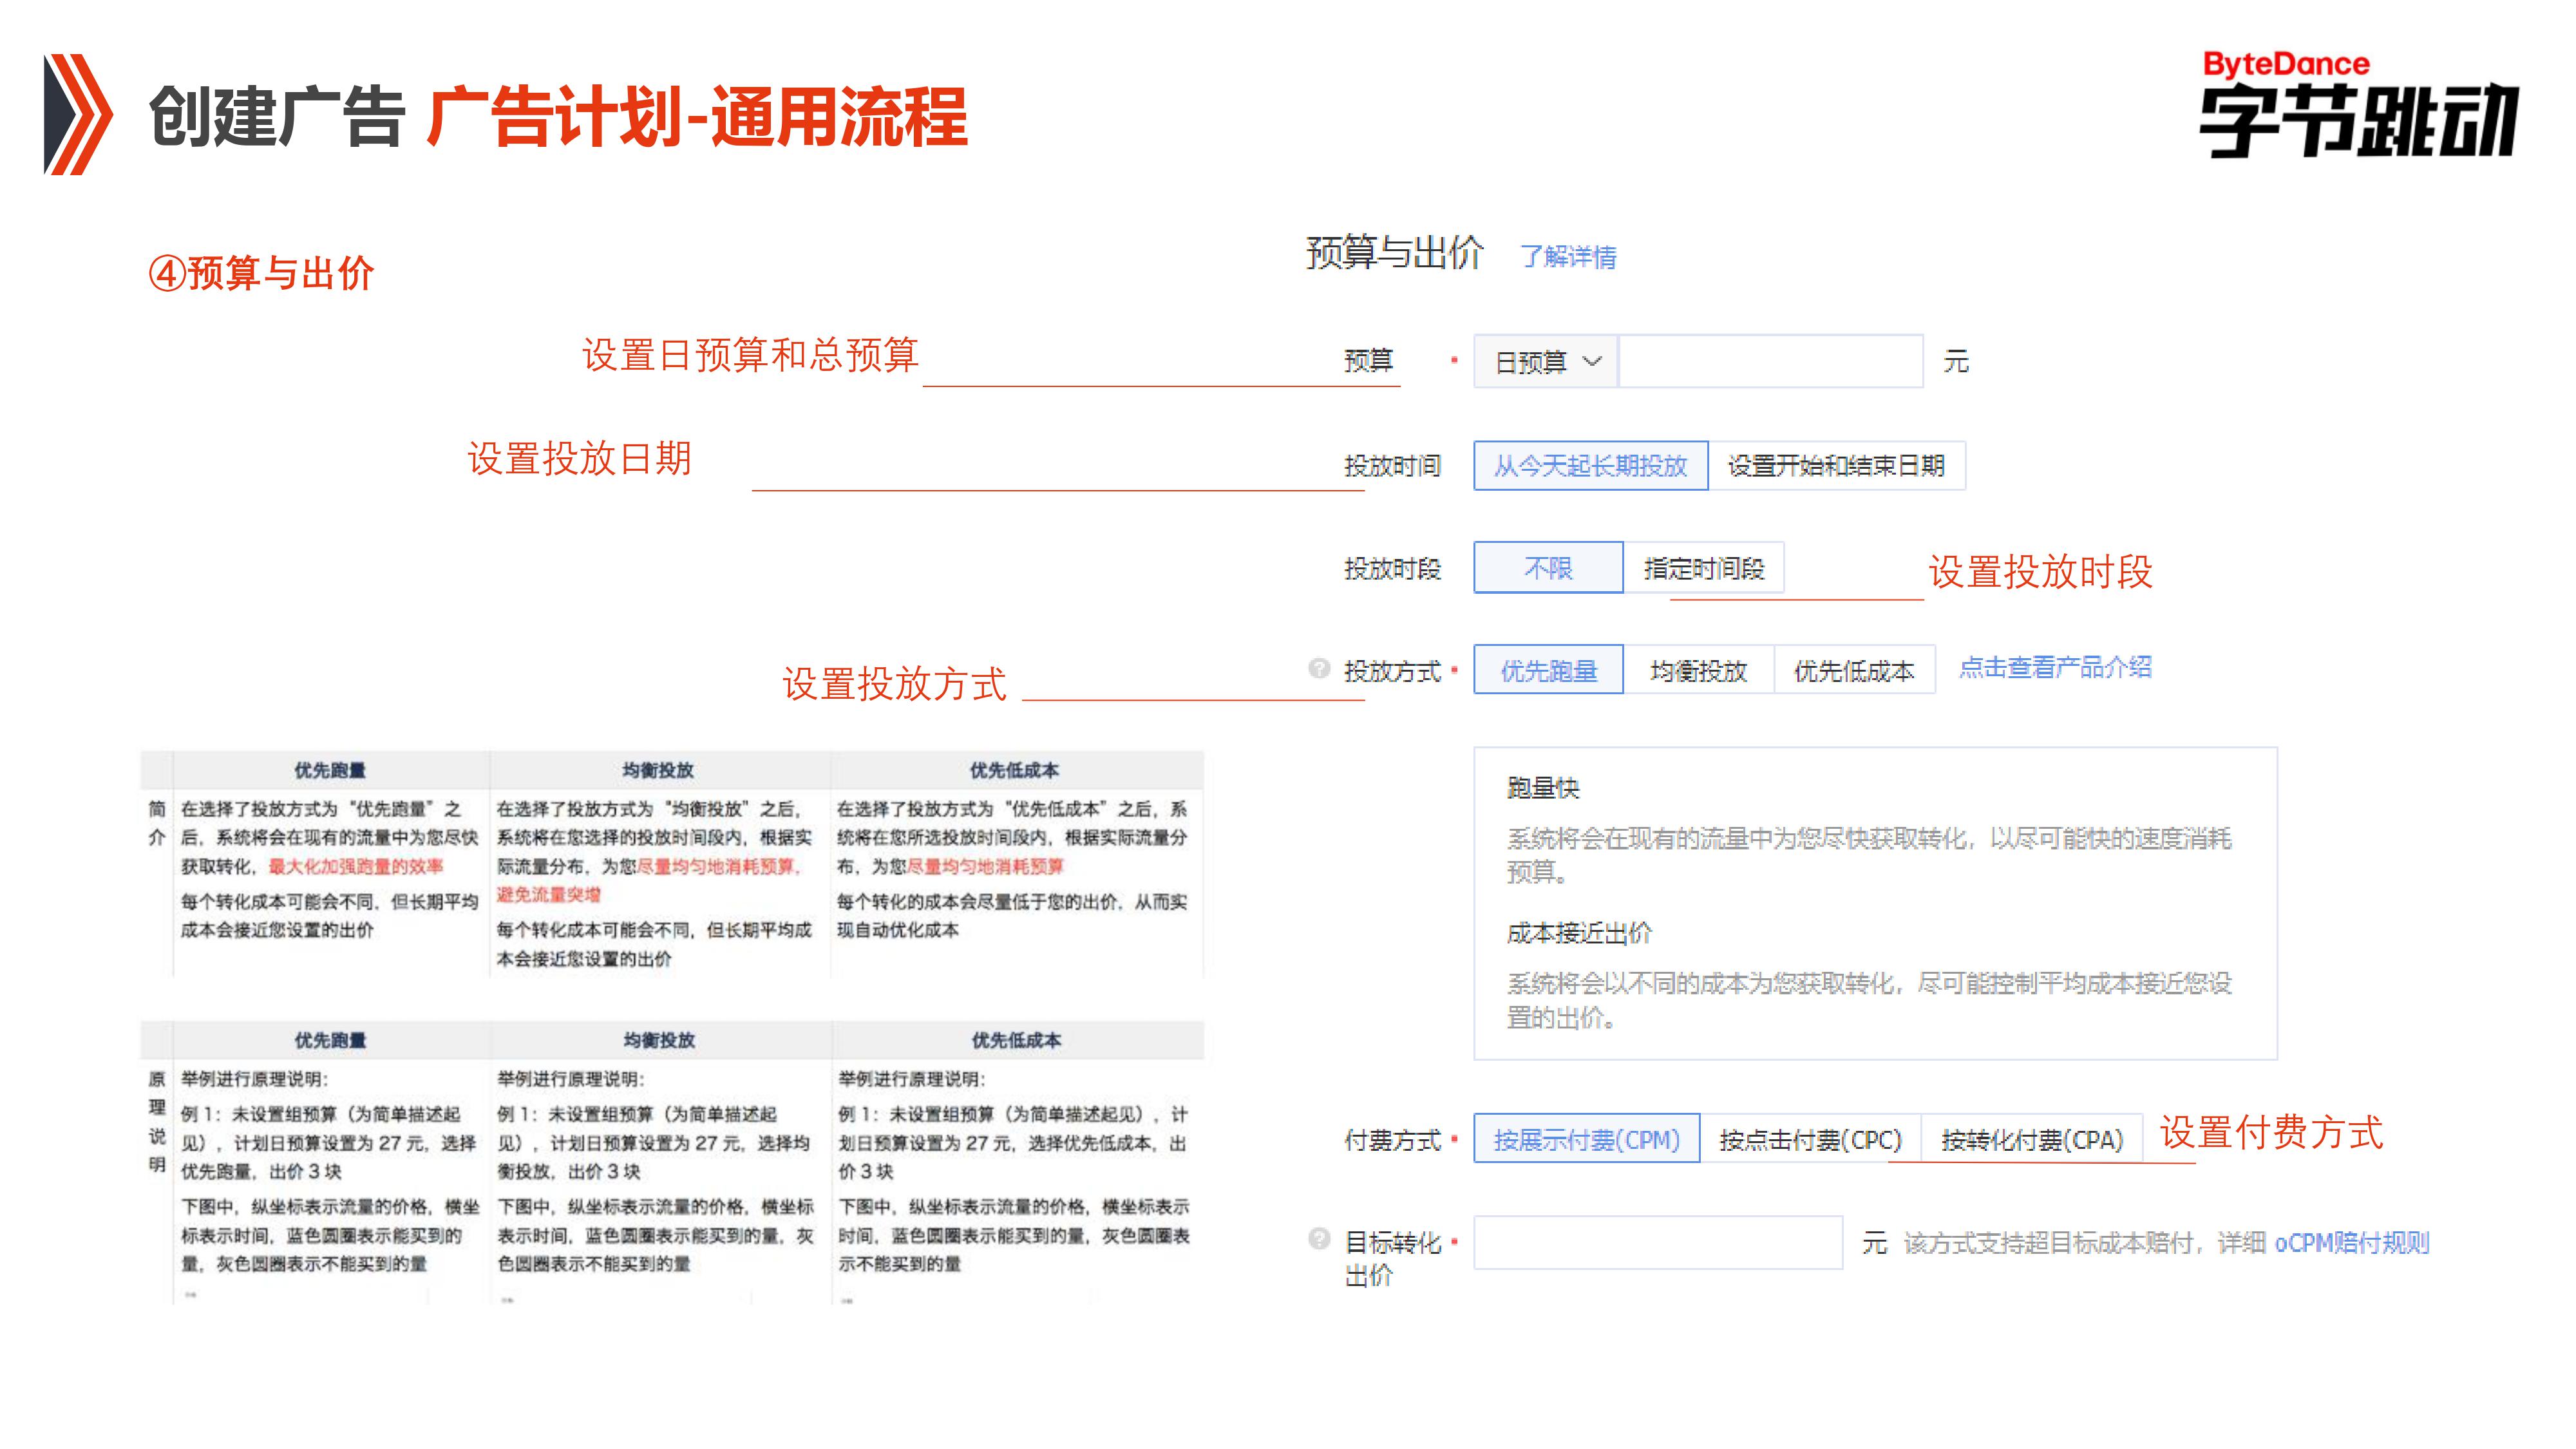Choose 指定时间段 for 投放时段
Image resolution: width=2576 pixels, height=1449 pixels.
coord(1703,568)
